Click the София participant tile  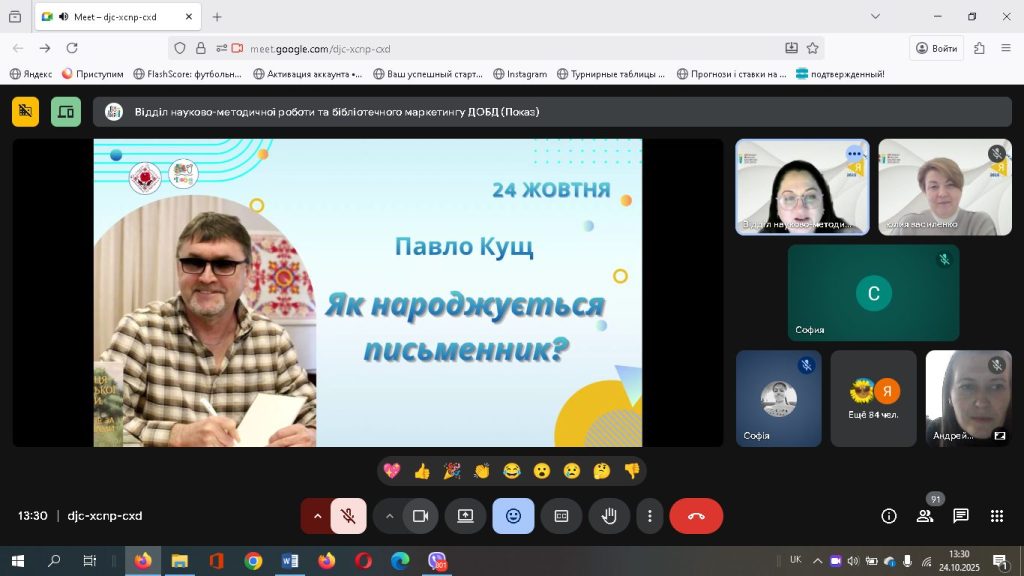[873, 293]
